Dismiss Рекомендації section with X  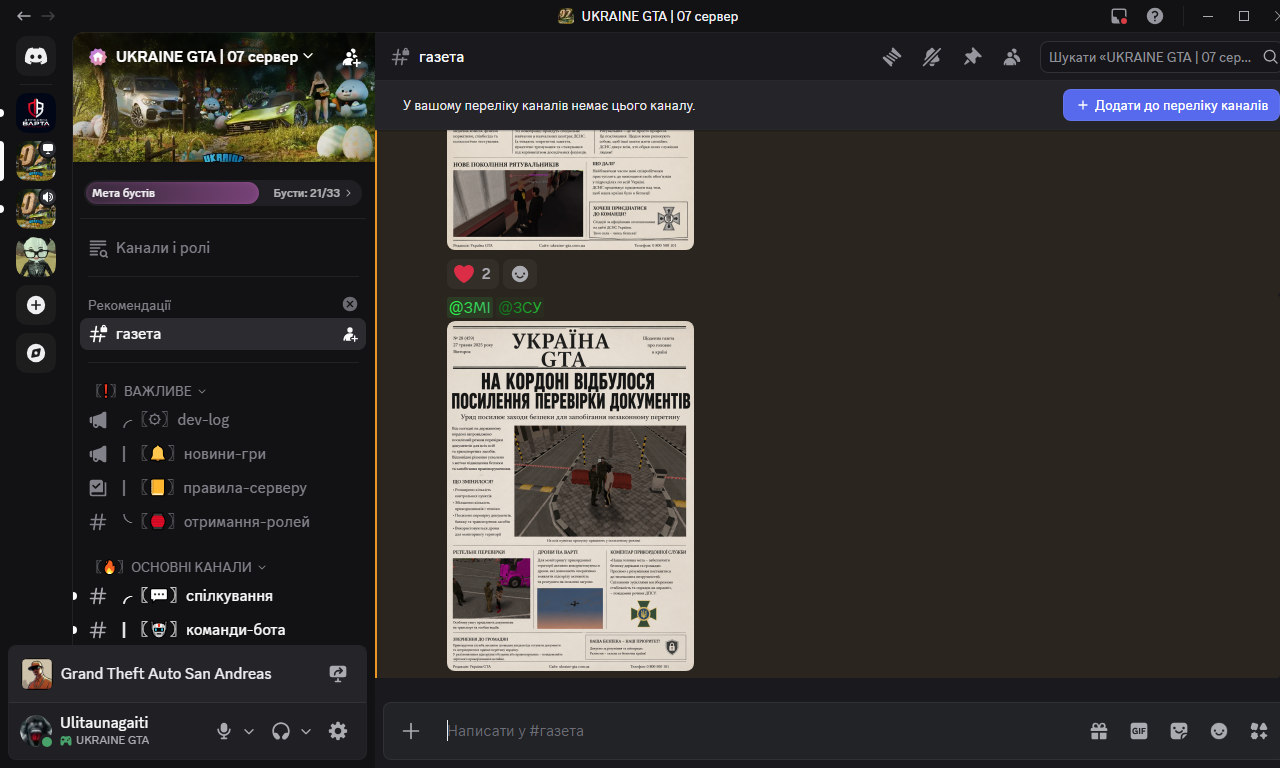point(350,304)
